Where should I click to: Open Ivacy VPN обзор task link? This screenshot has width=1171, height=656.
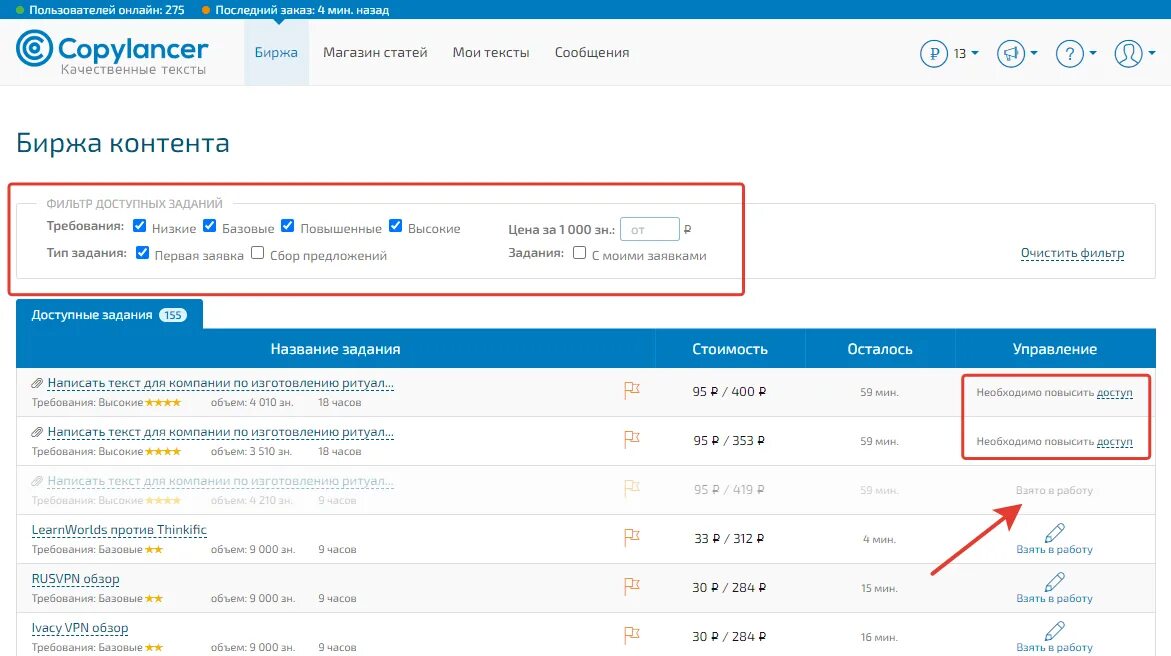pyautogui.click(x=80, y=628)
